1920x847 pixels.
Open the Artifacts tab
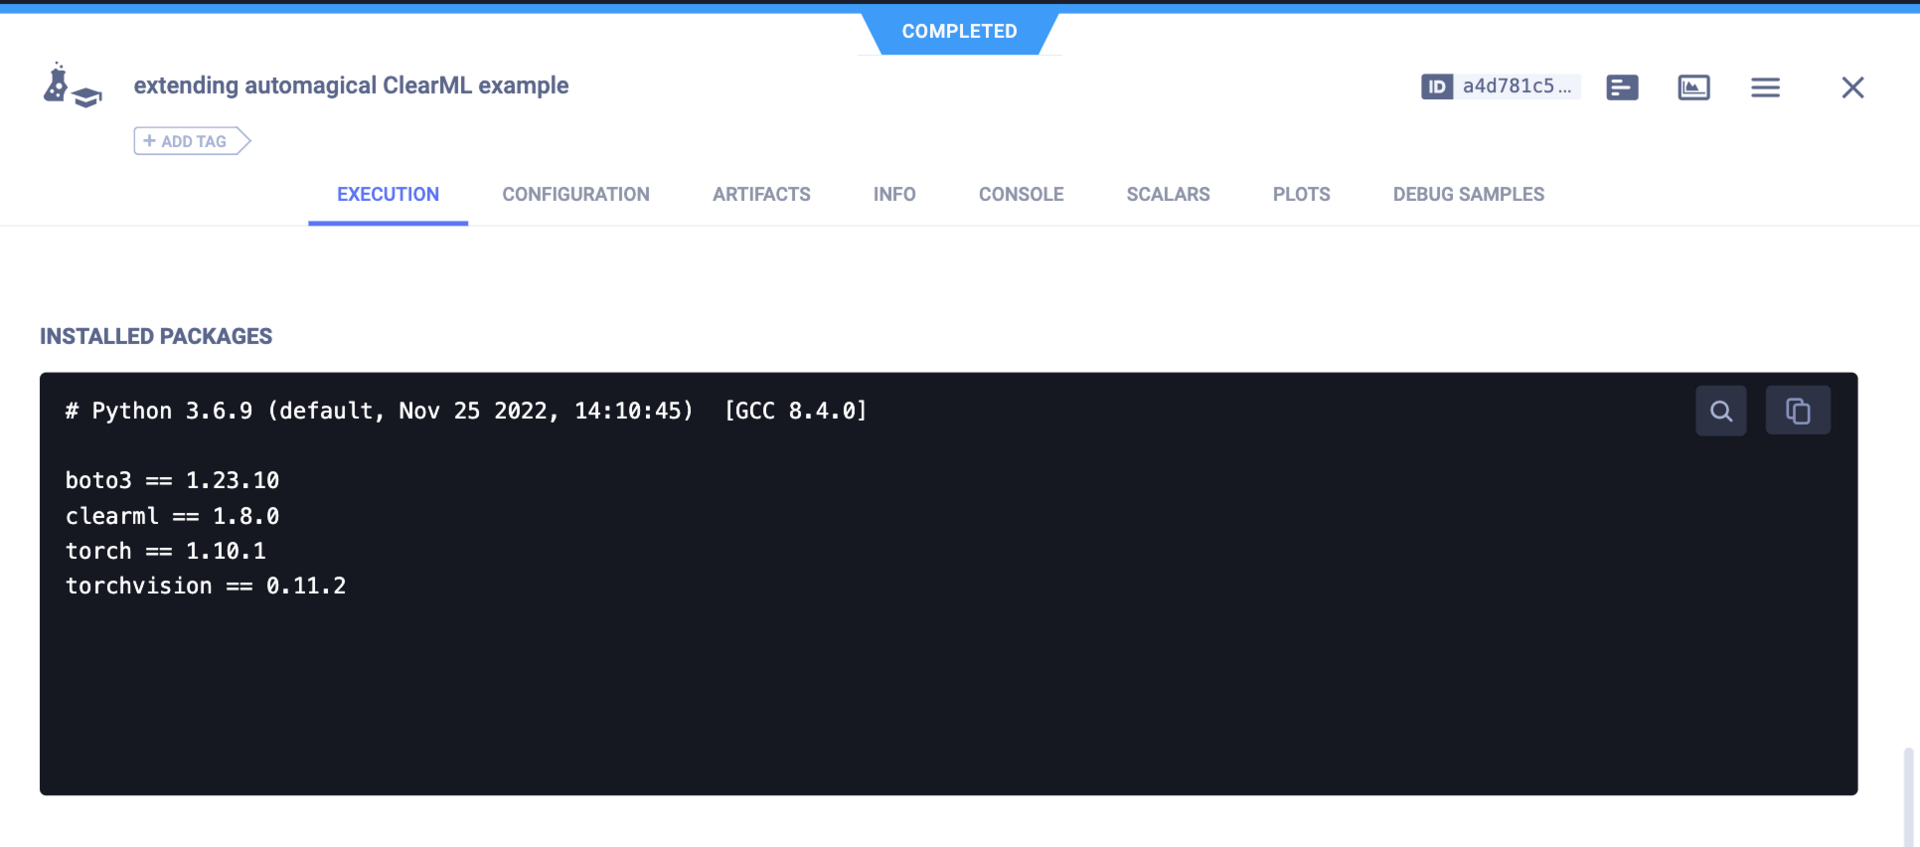[761, 195]
